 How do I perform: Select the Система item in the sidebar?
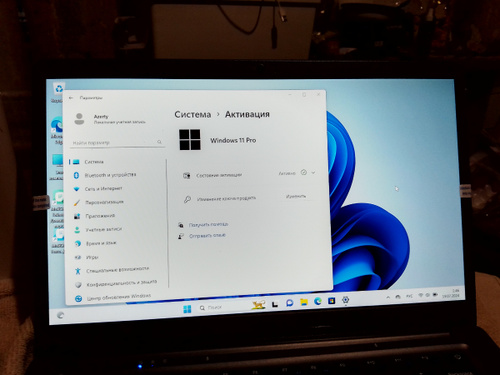94,162
